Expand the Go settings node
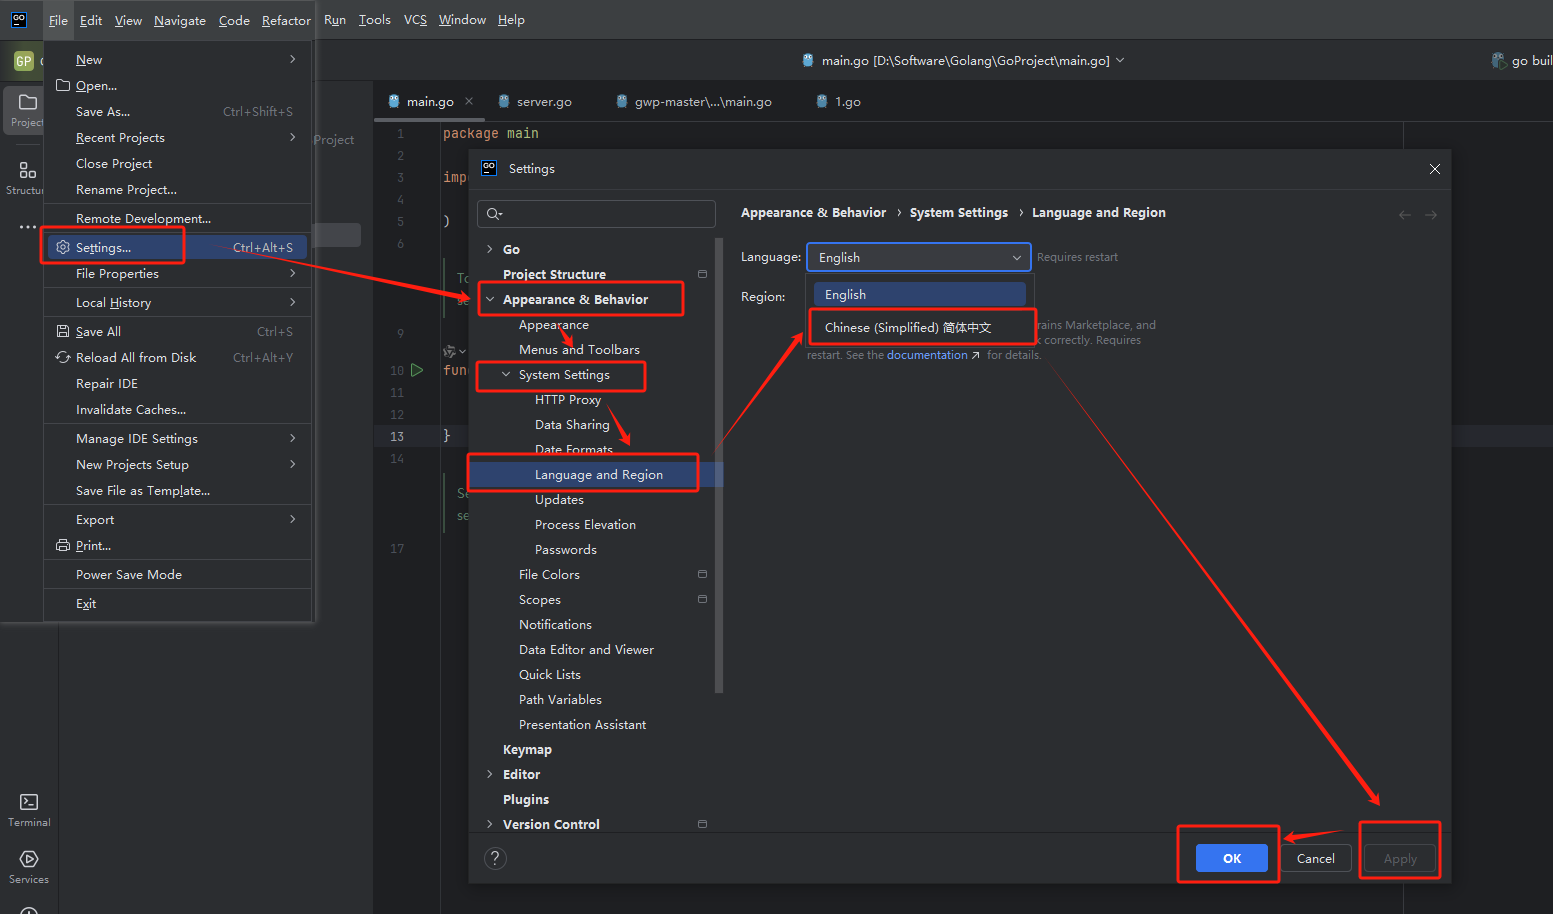This screenshot has width=1553, height=914. [x=490, y=249]
